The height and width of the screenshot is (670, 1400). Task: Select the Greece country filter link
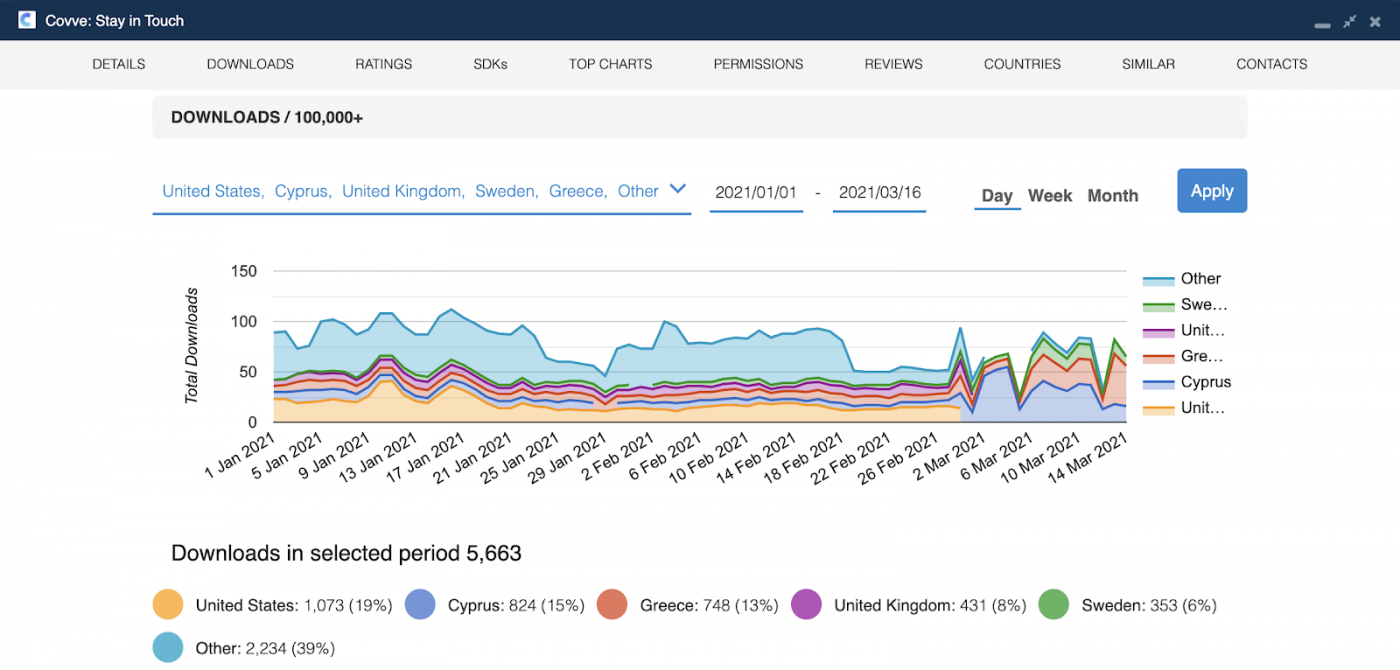(576, 190)
